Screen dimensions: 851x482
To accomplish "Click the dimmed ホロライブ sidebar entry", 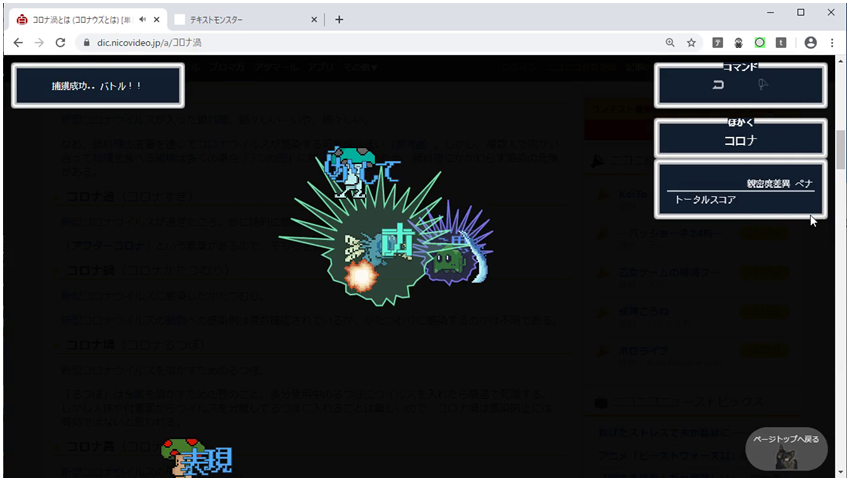I will coord(643,351).
